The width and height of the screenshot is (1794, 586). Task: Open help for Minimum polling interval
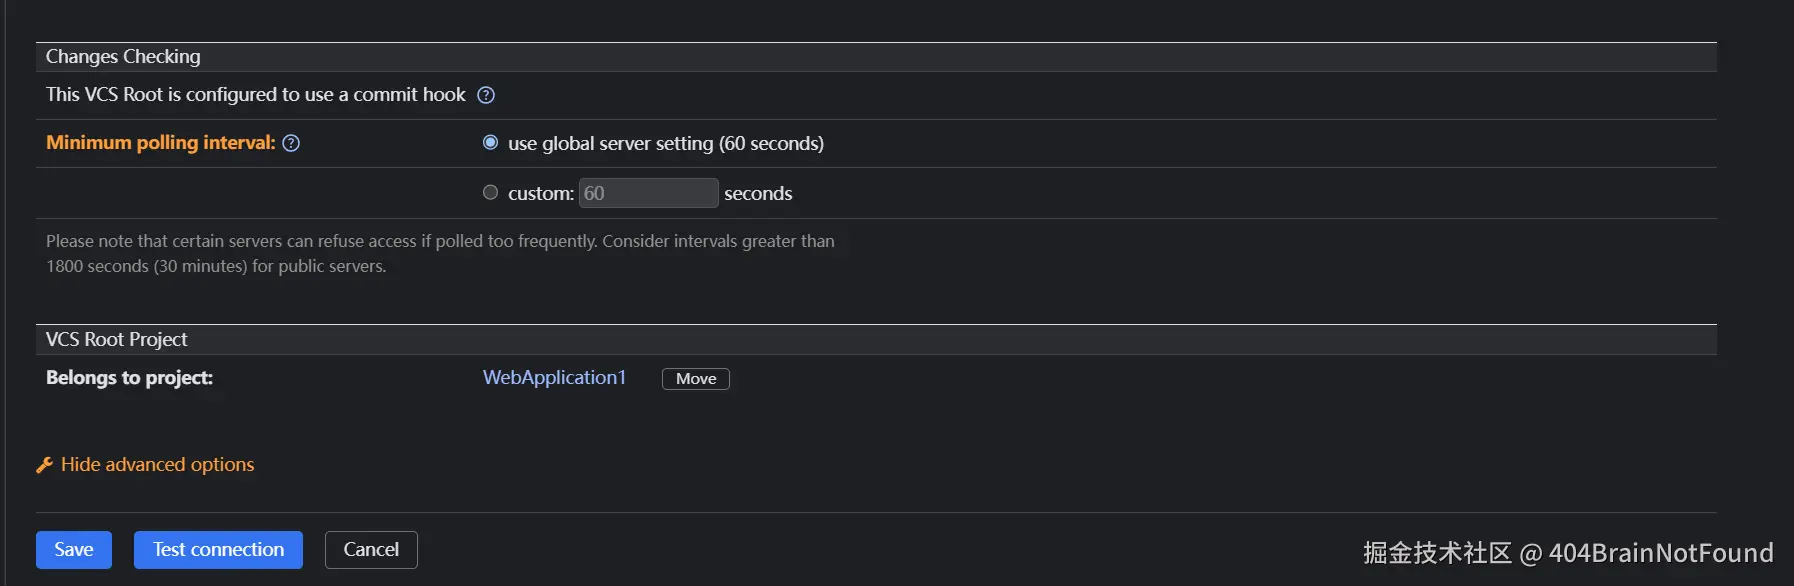[291, 143]
